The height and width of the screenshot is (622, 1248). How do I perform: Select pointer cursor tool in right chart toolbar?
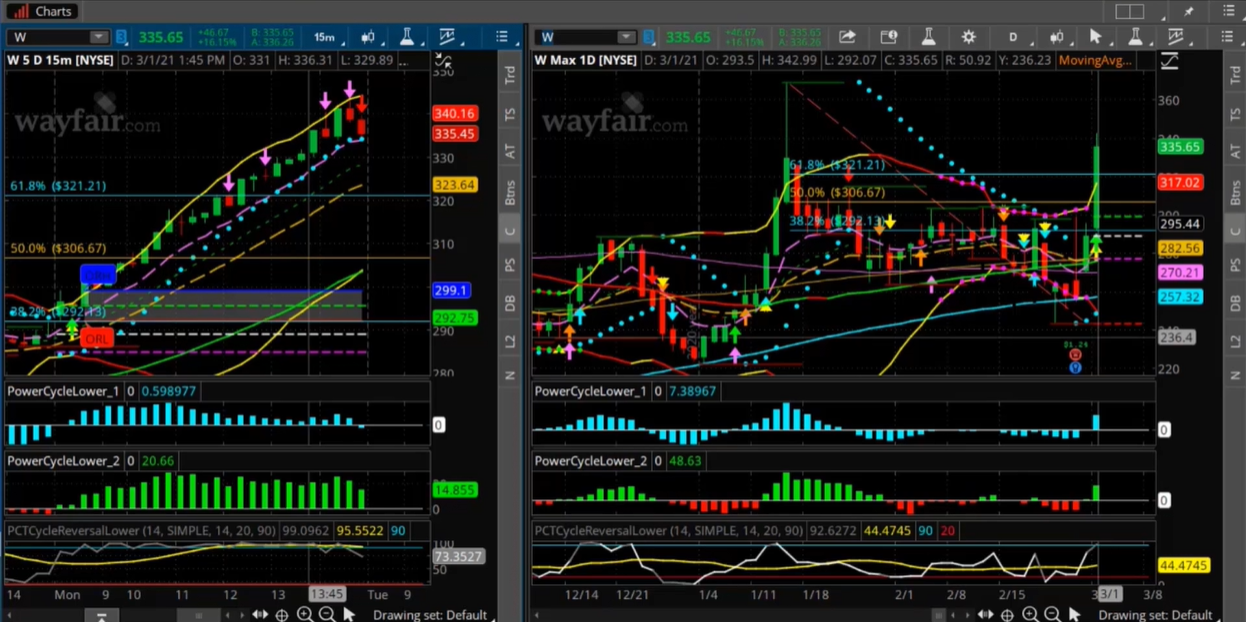[1095, 37]
